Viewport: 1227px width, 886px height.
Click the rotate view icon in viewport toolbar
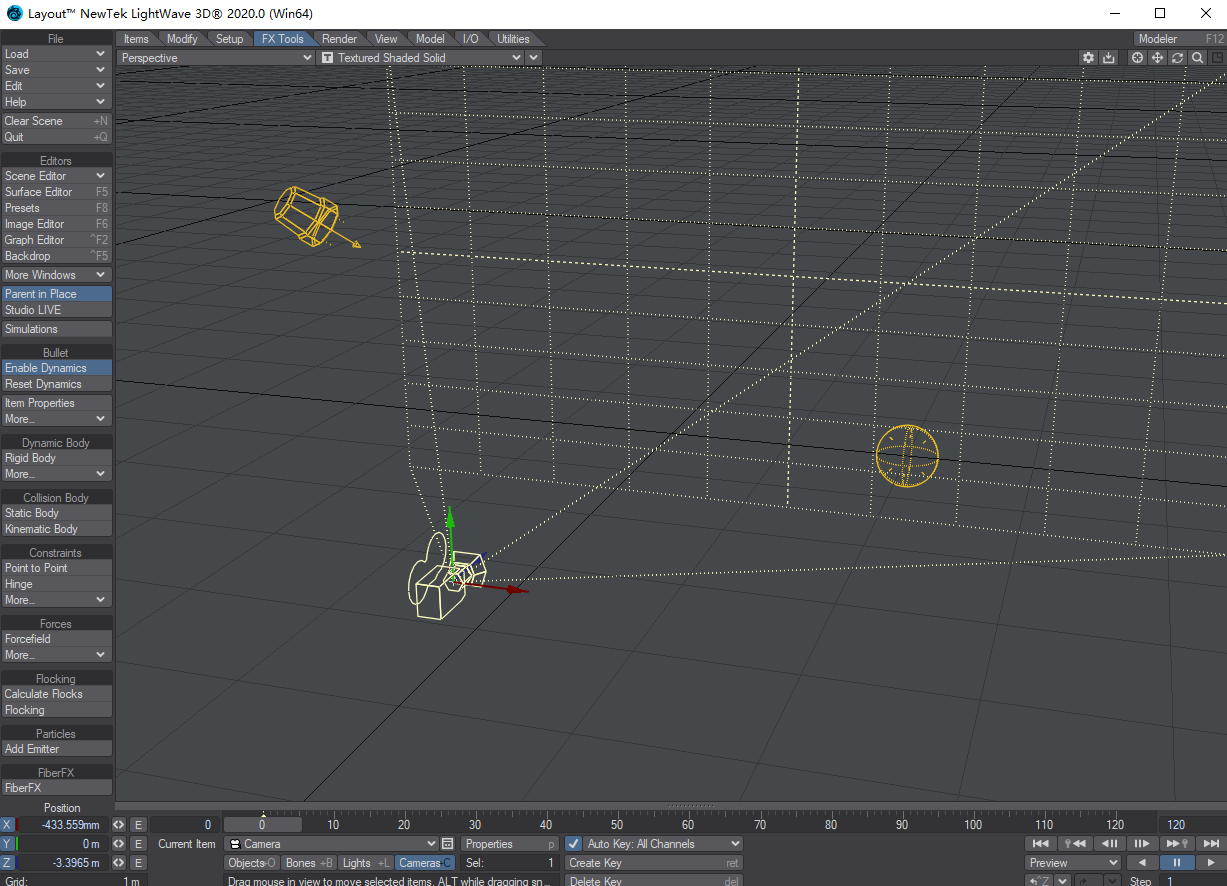[1177, 57]
